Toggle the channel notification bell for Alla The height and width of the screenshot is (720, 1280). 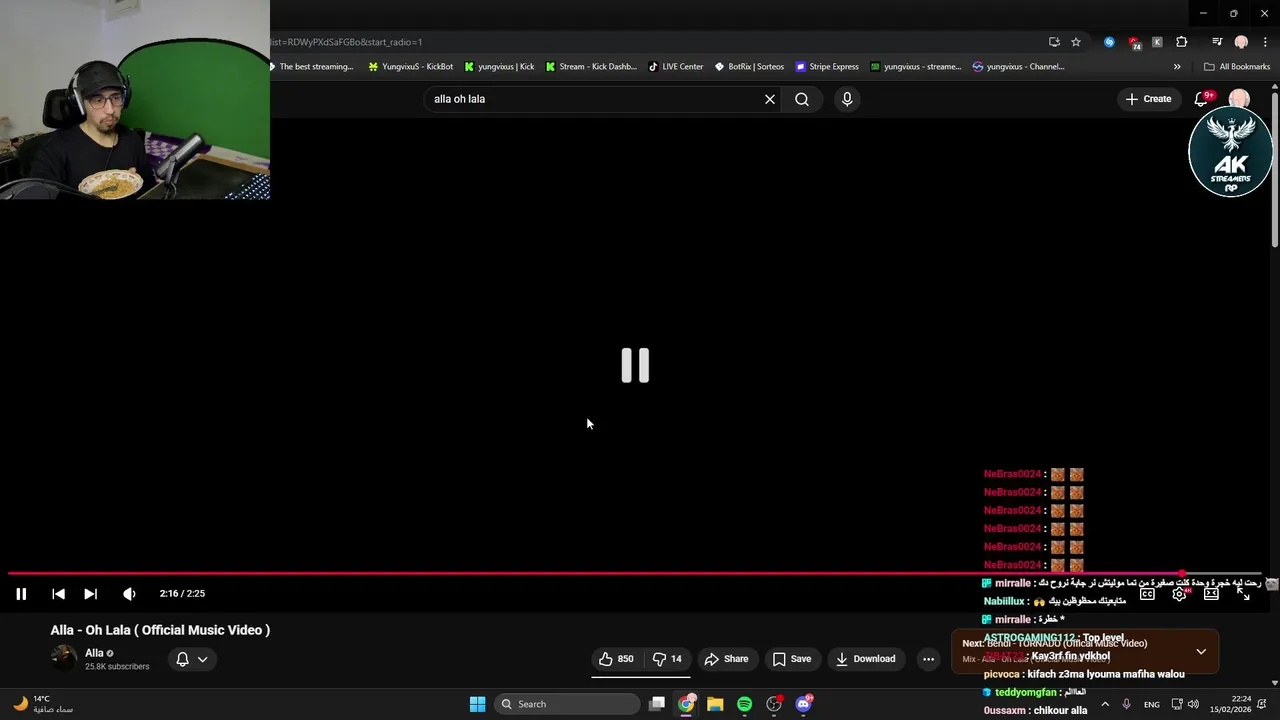192,659
